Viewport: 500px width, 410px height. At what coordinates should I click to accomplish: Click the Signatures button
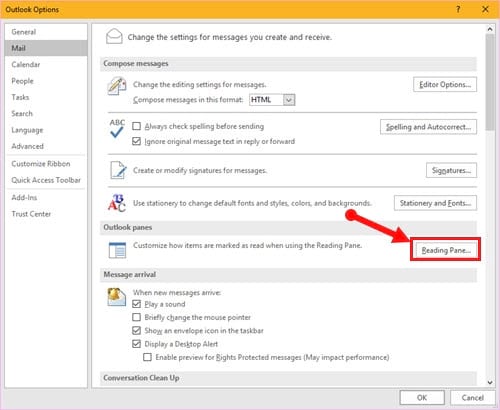coord(451,170)
